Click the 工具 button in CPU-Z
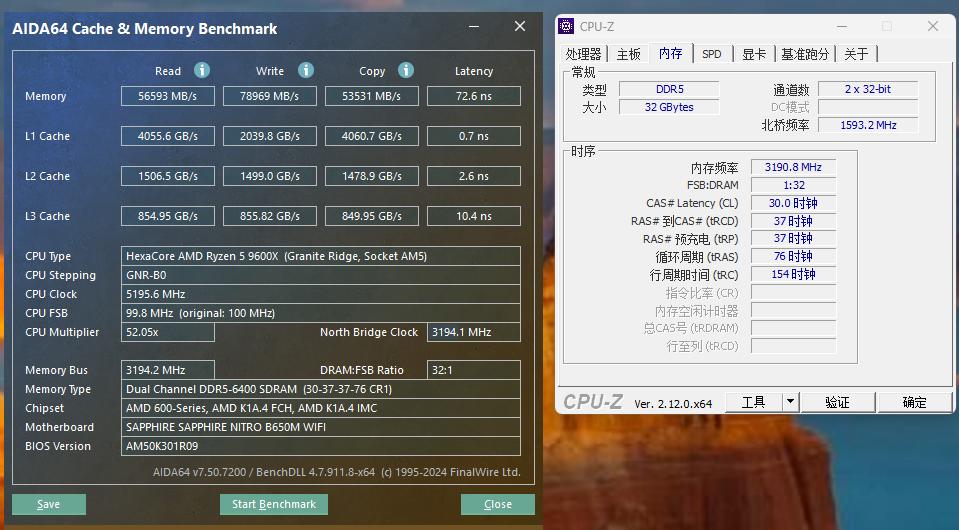The width and height of the screenshot is (959, 530). coord(754,402)
